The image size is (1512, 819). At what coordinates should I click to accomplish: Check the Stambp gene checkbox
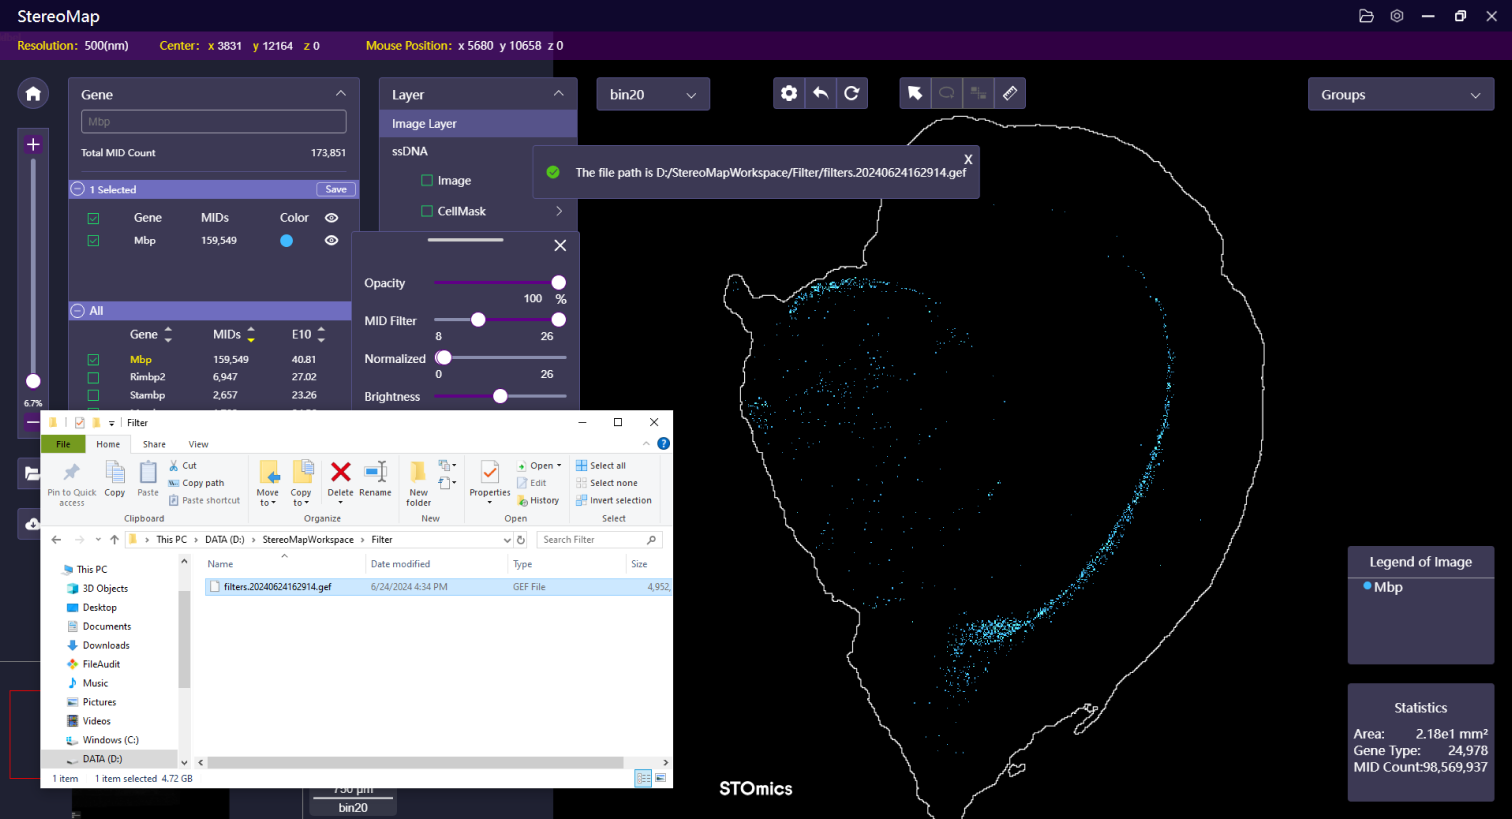pyautogui.click(x=93, y=395)
